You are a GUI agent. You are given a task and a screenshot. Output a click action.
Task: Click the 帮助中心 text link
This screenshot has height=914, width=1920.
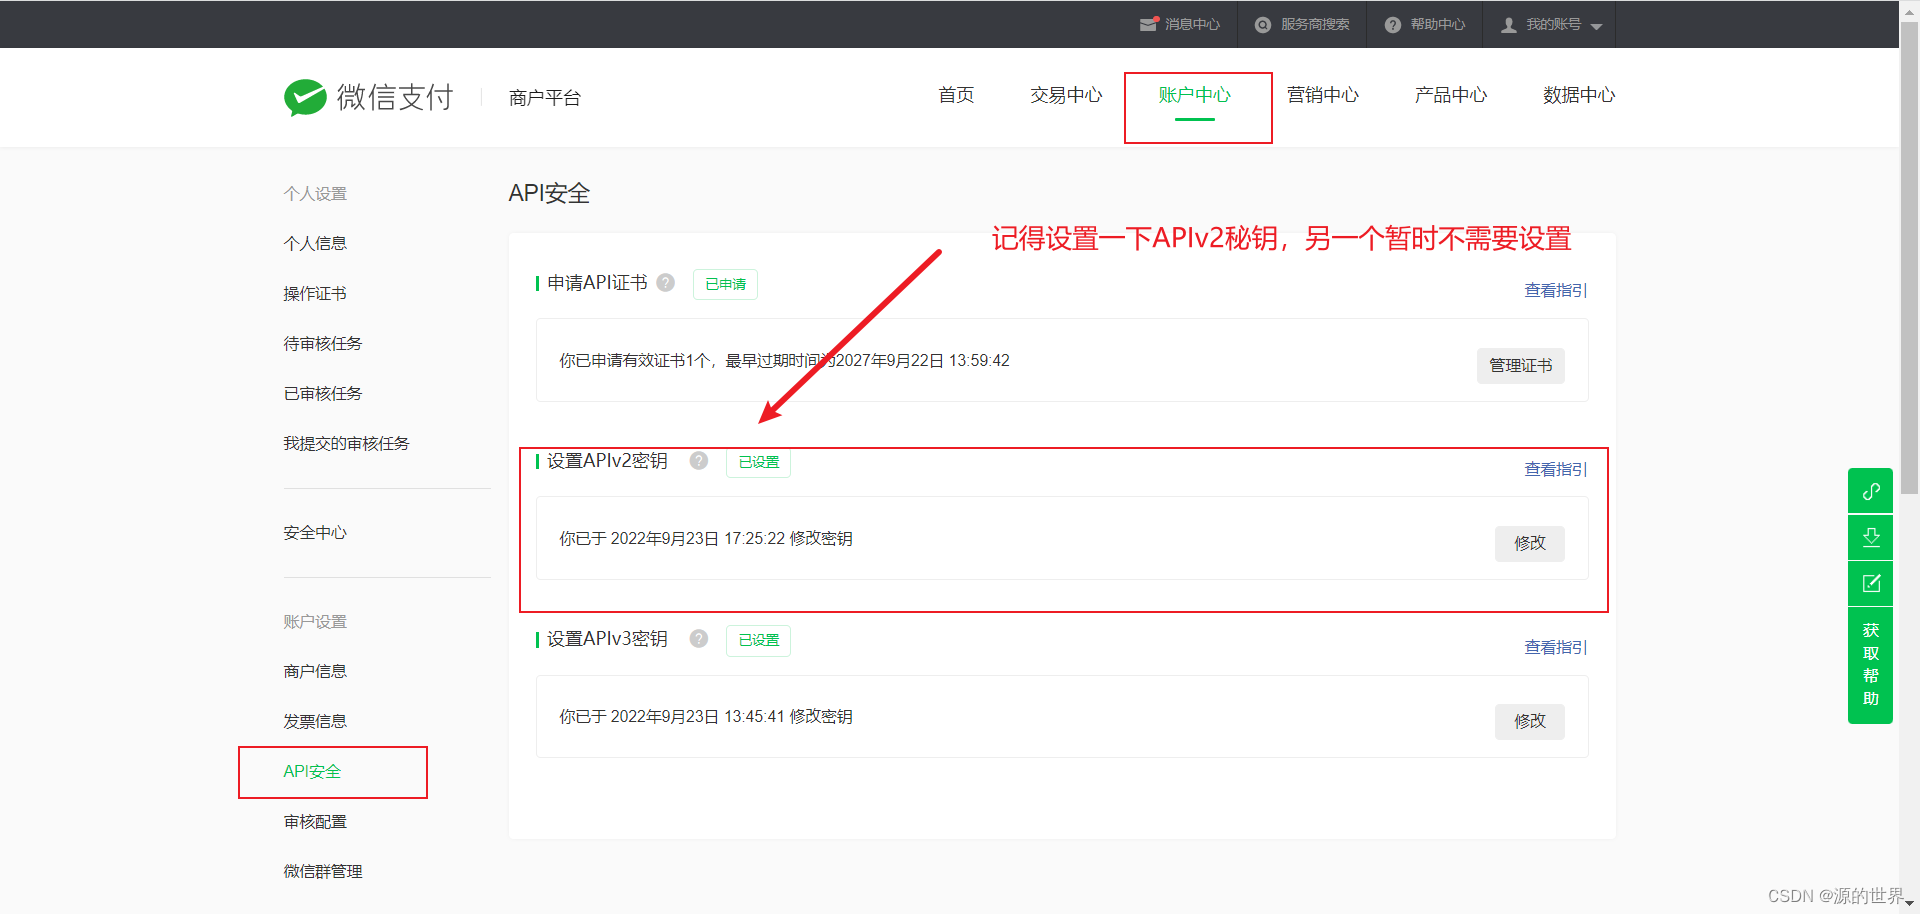(x=1438, y=24)
